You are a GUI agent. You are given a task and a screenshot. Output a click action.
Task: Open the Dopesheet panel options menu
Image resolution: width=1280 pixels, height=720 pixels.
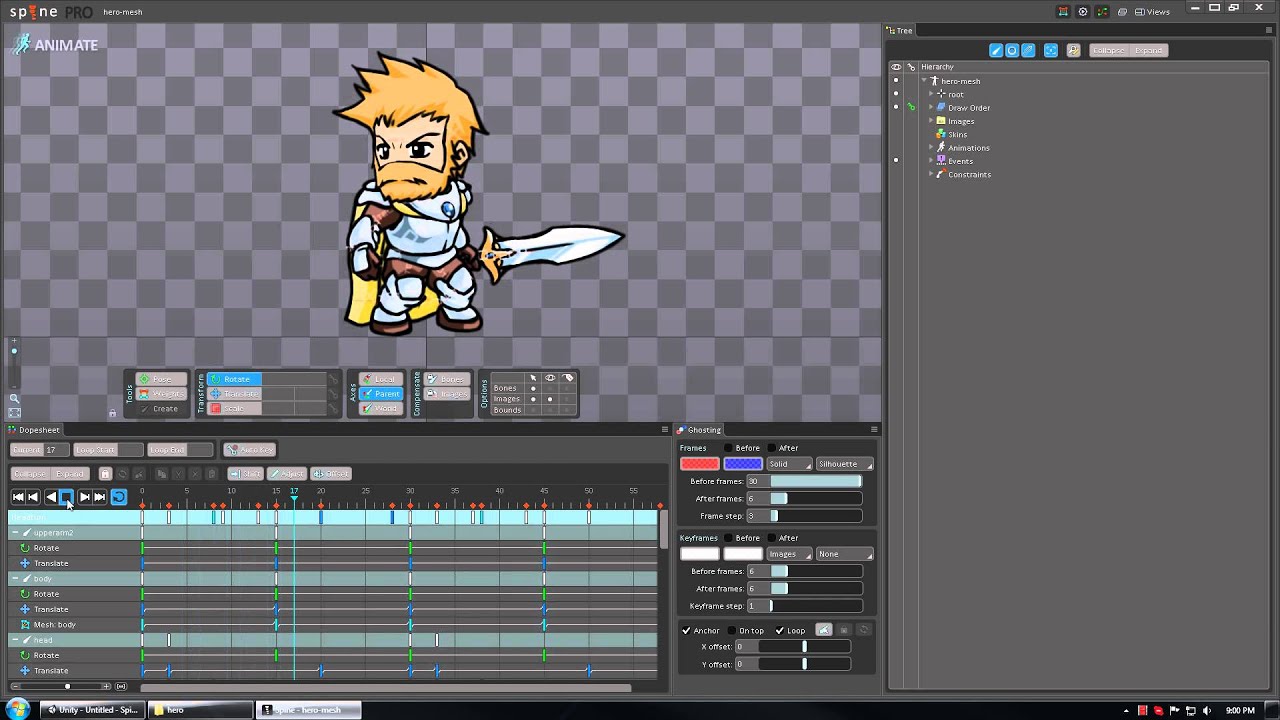[665, 430]
